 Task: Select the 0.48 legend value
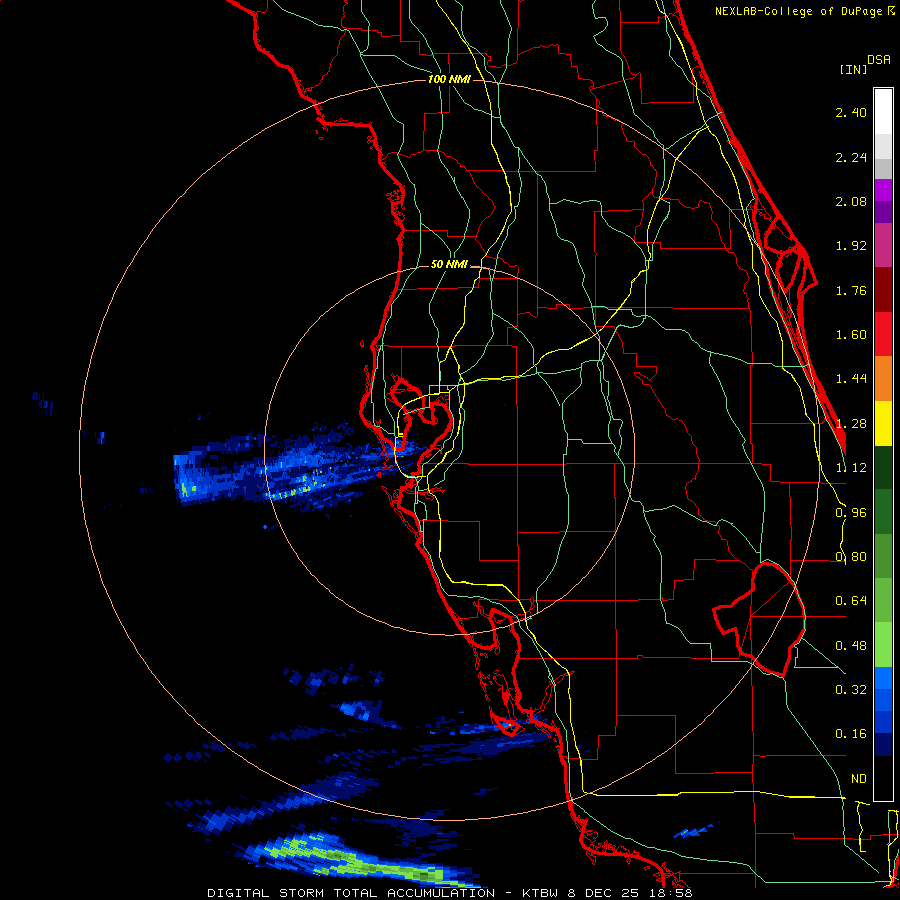click(x=851, y=646)
